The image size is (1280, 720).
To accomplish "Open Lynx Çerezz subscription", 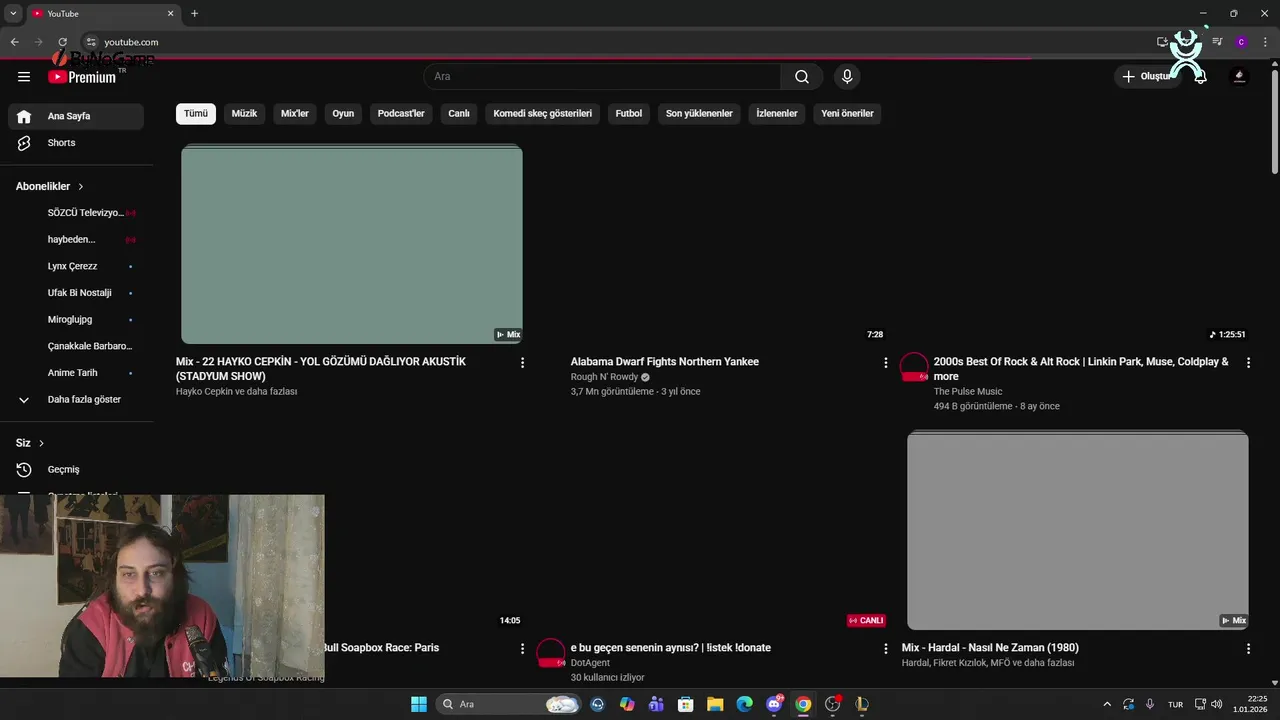I will pyautogui.click(x=76, y=266).
